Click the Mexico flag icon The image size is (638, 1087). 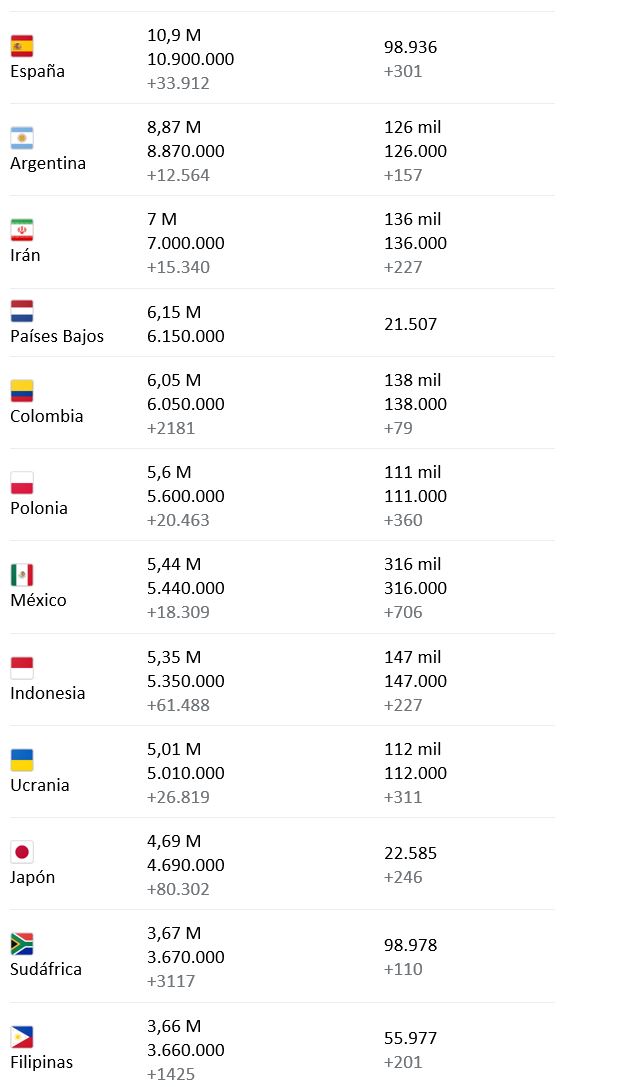click(x=22, y=575)
